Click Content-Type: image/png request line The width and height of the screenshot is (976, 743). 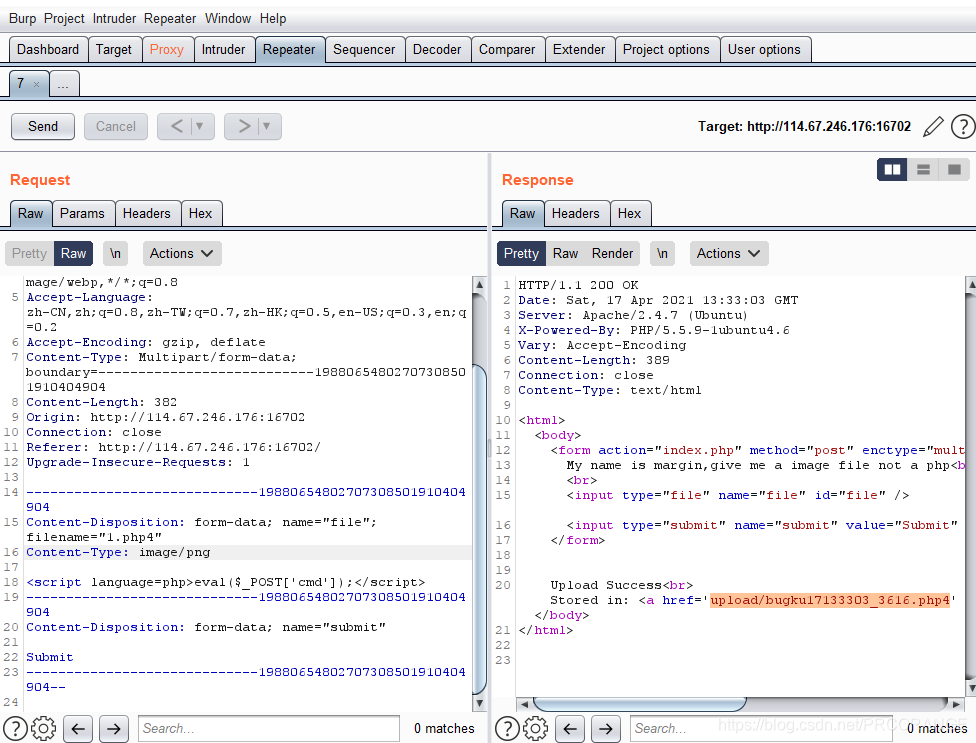(x=118, y=552)
